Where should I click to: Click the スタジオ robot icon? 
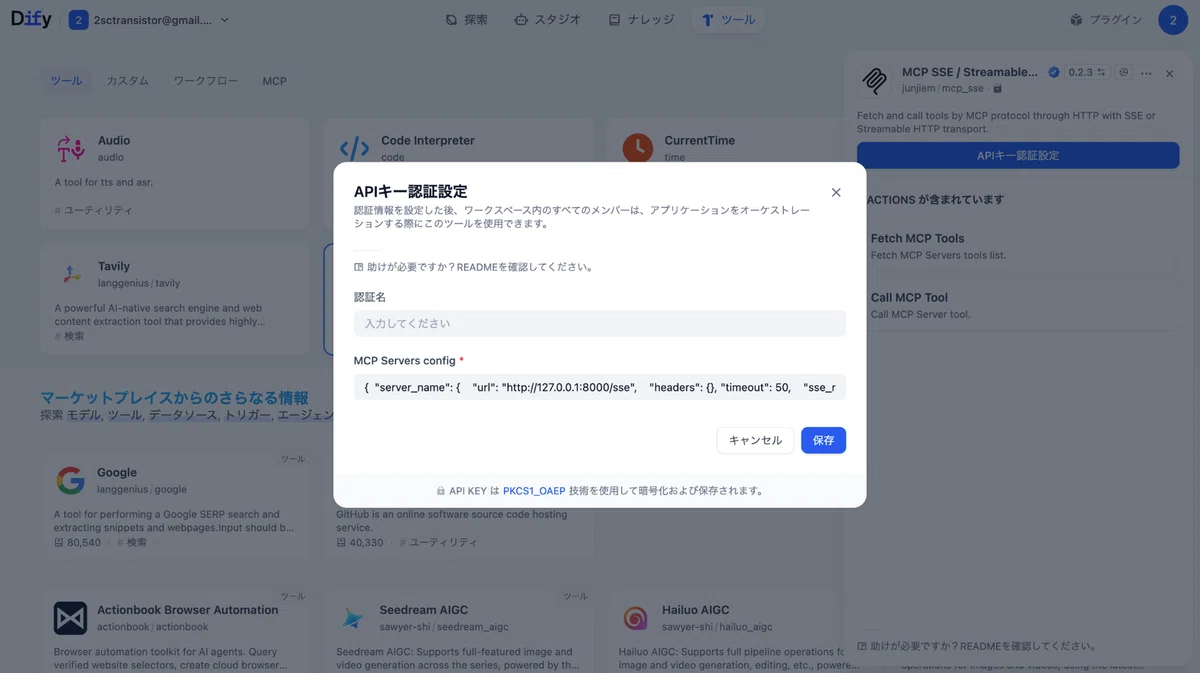521,20
